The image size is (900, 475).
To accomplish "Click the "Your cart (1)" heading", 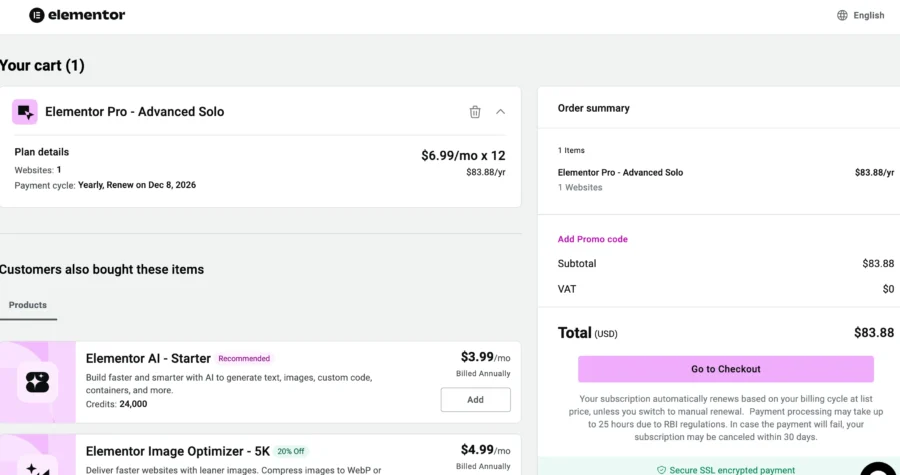I will (42, 65).
